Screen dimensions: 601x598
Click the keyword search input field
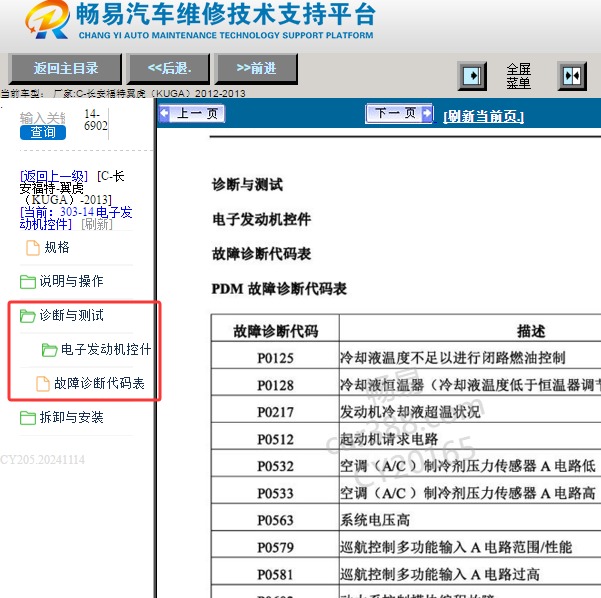43,118
